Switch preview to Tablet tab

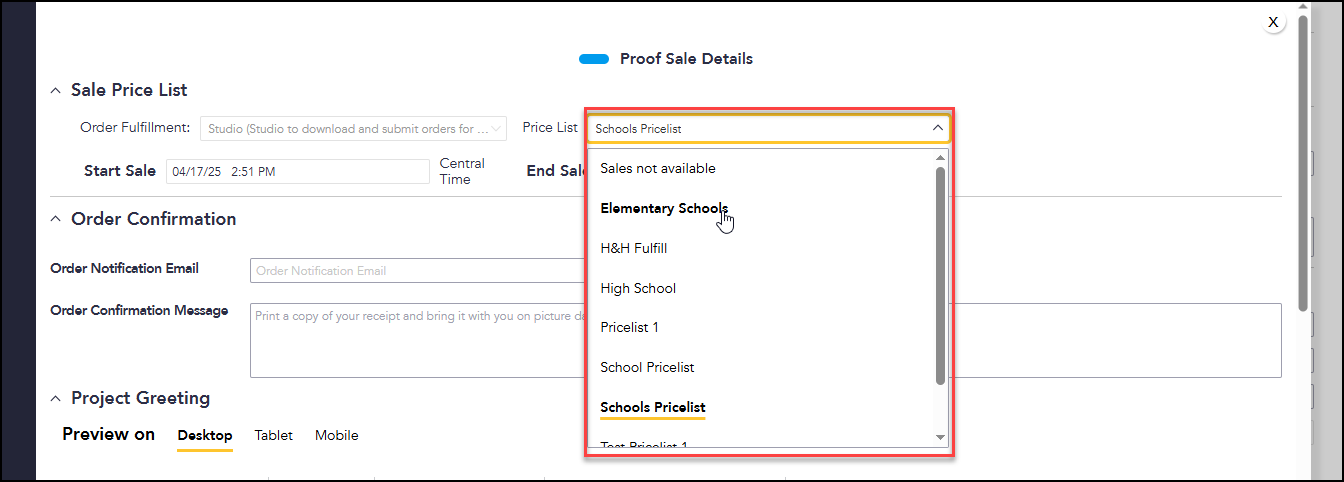click(274, 435)
